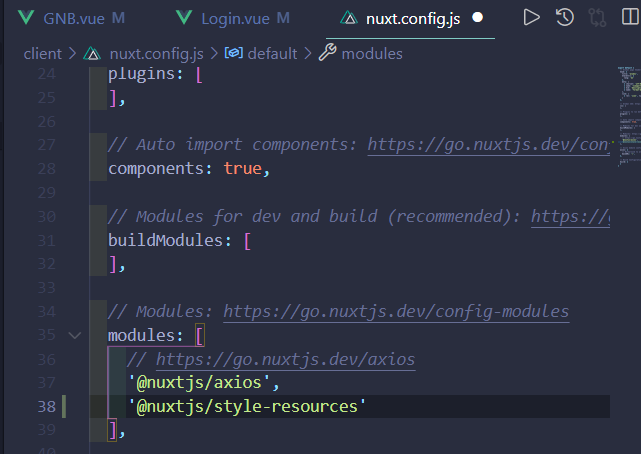Click 'components:' on line 28

click(x=160, y=169)
